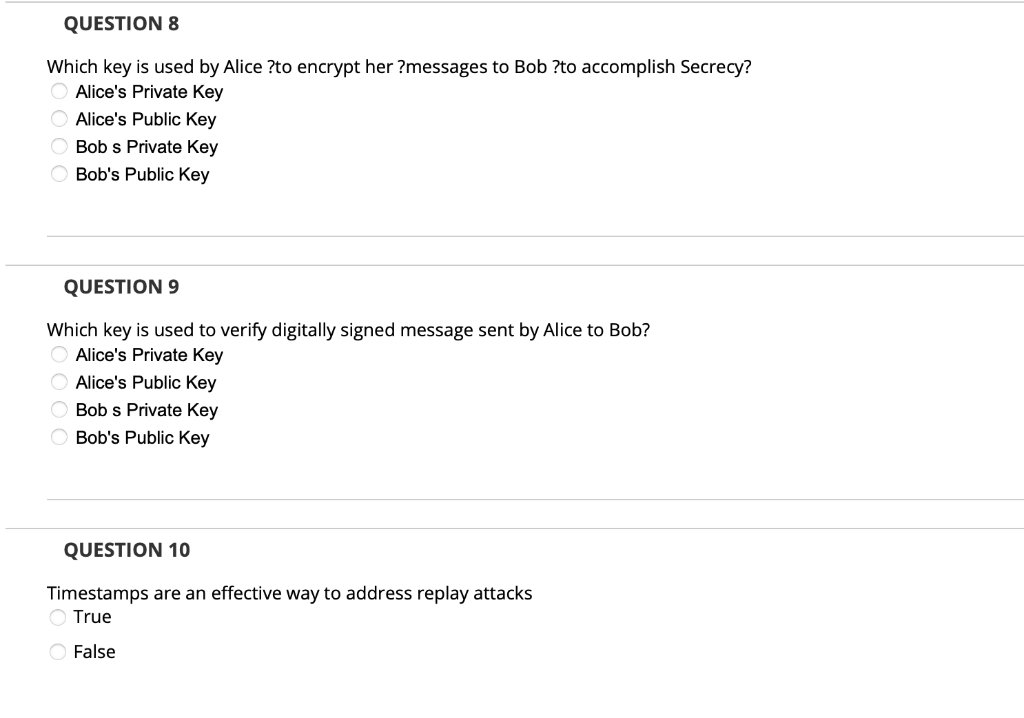Click the Question 9 question text
The height and width of the screenshot is (718, 1024).
point(349,329)
